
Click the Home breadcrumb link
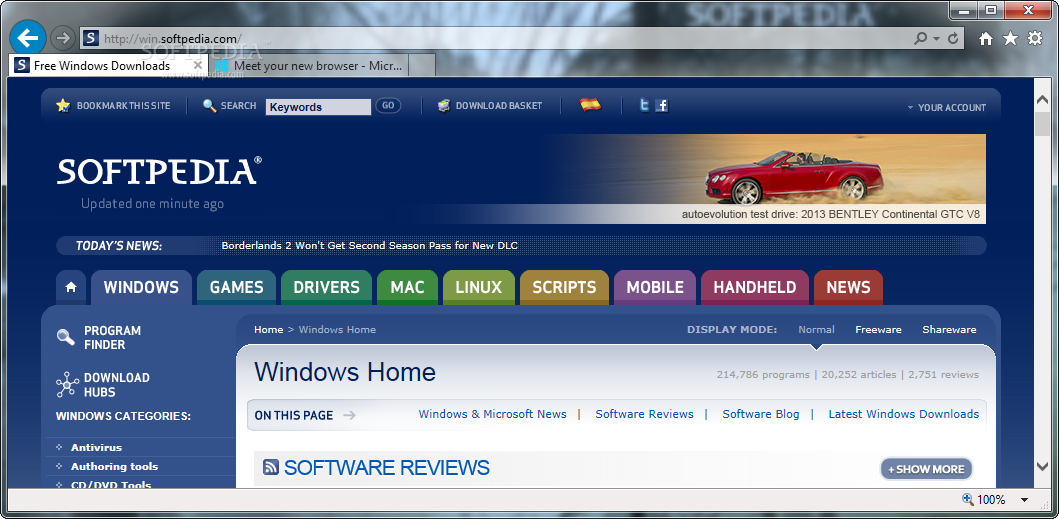coord(268,330)
